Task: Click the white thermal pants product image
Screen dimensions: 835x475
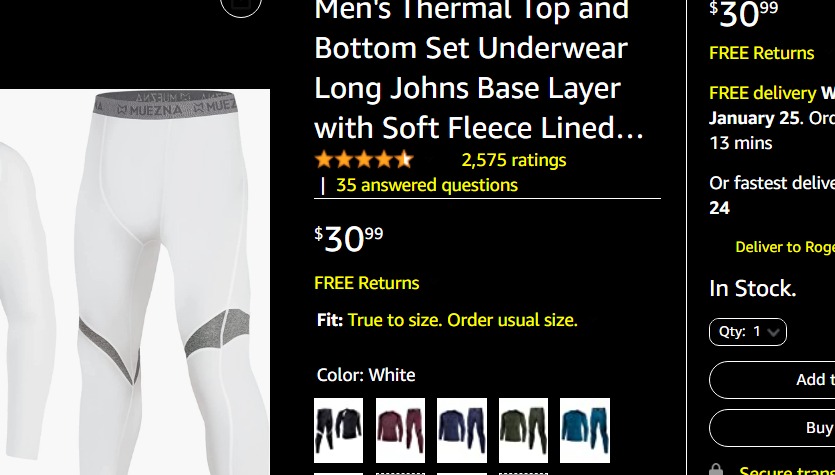Action: [x=135, y=282]
